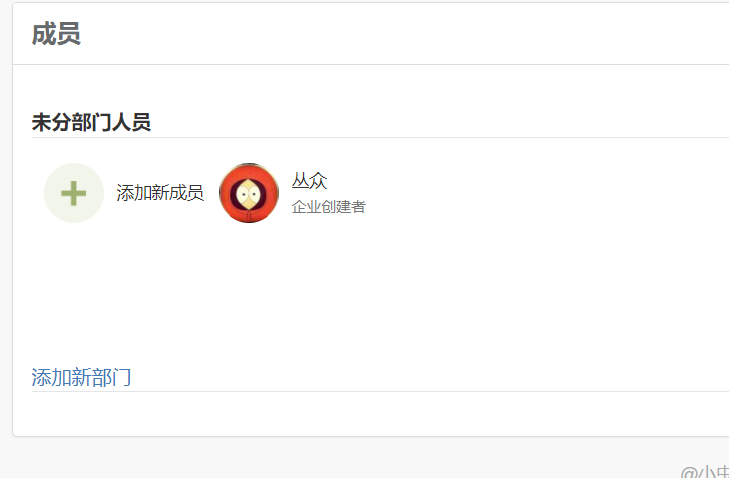Click the subtitle under the name 丛众
This screenshot has height=478, width=729.
tap(328, 206)
